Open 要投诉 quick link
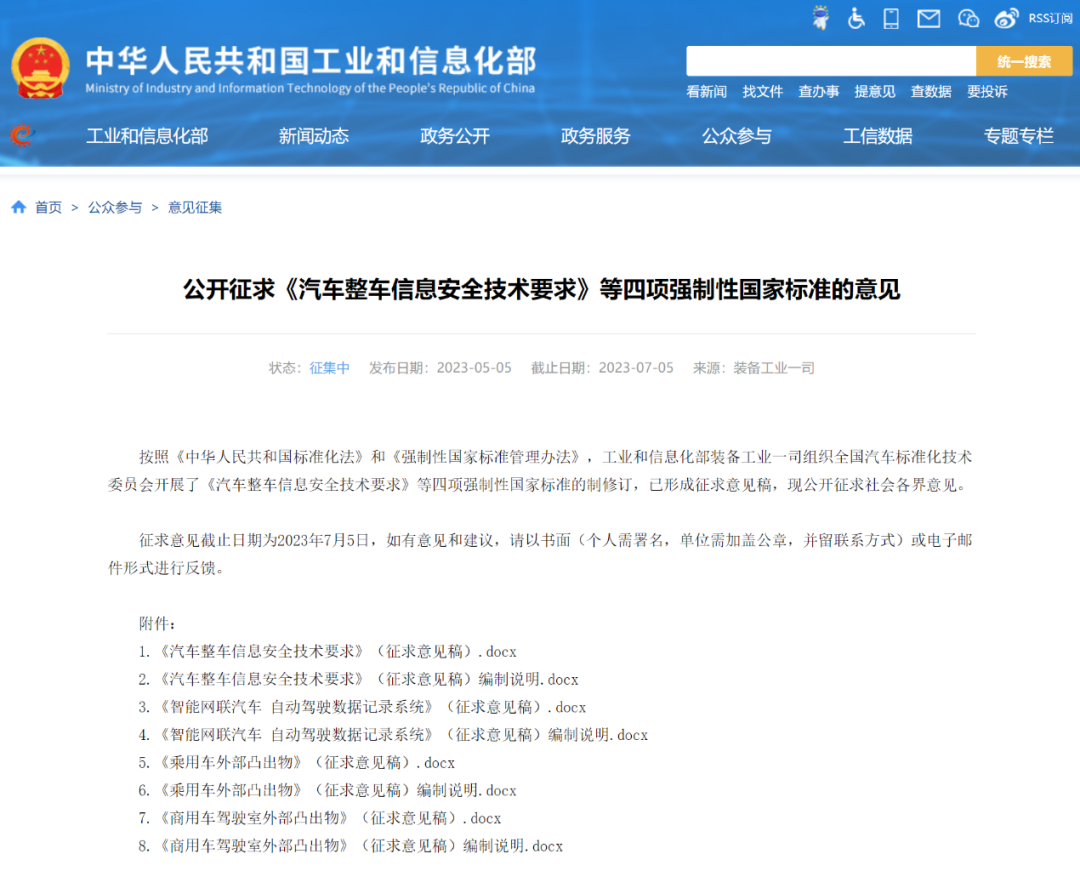This screenshot has width=1080, height=871. click(987, 92)
